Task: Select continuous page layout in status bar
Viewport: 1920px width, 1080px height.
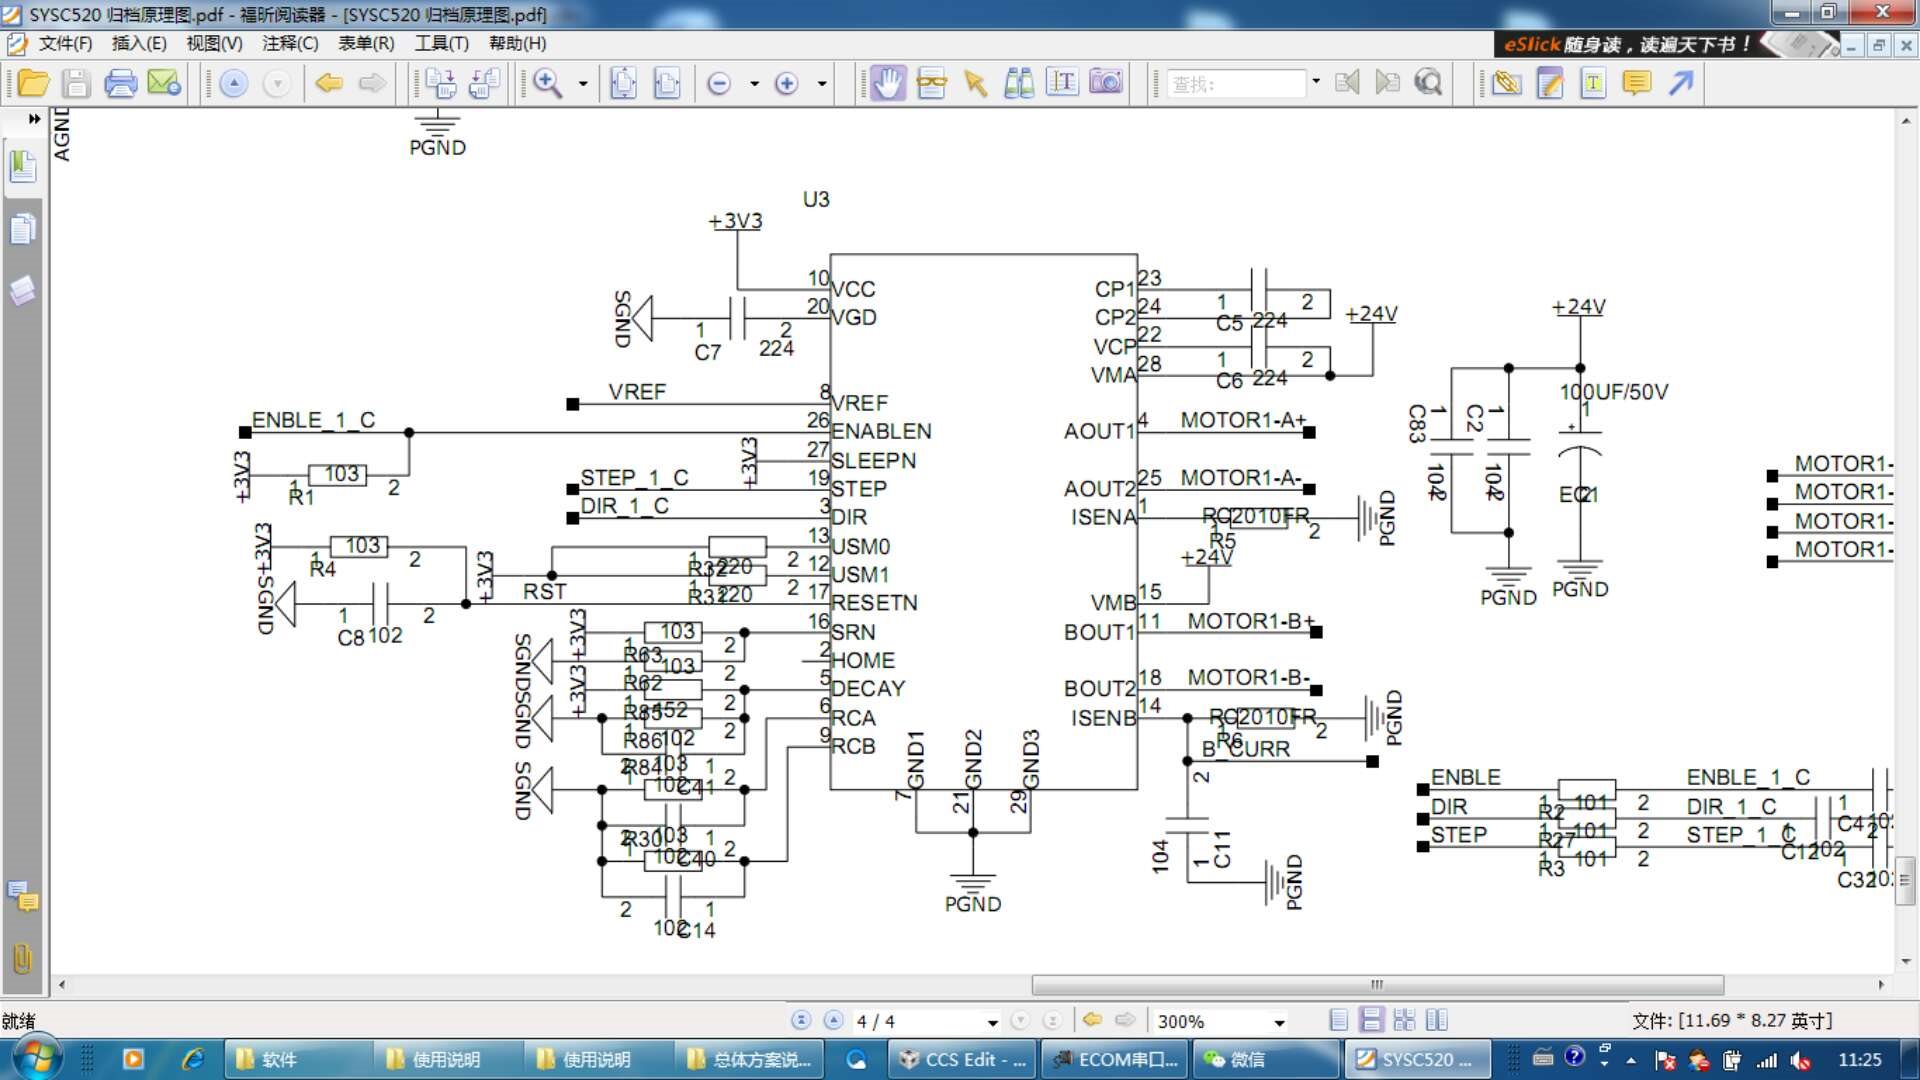Action: (1372, 1020)
